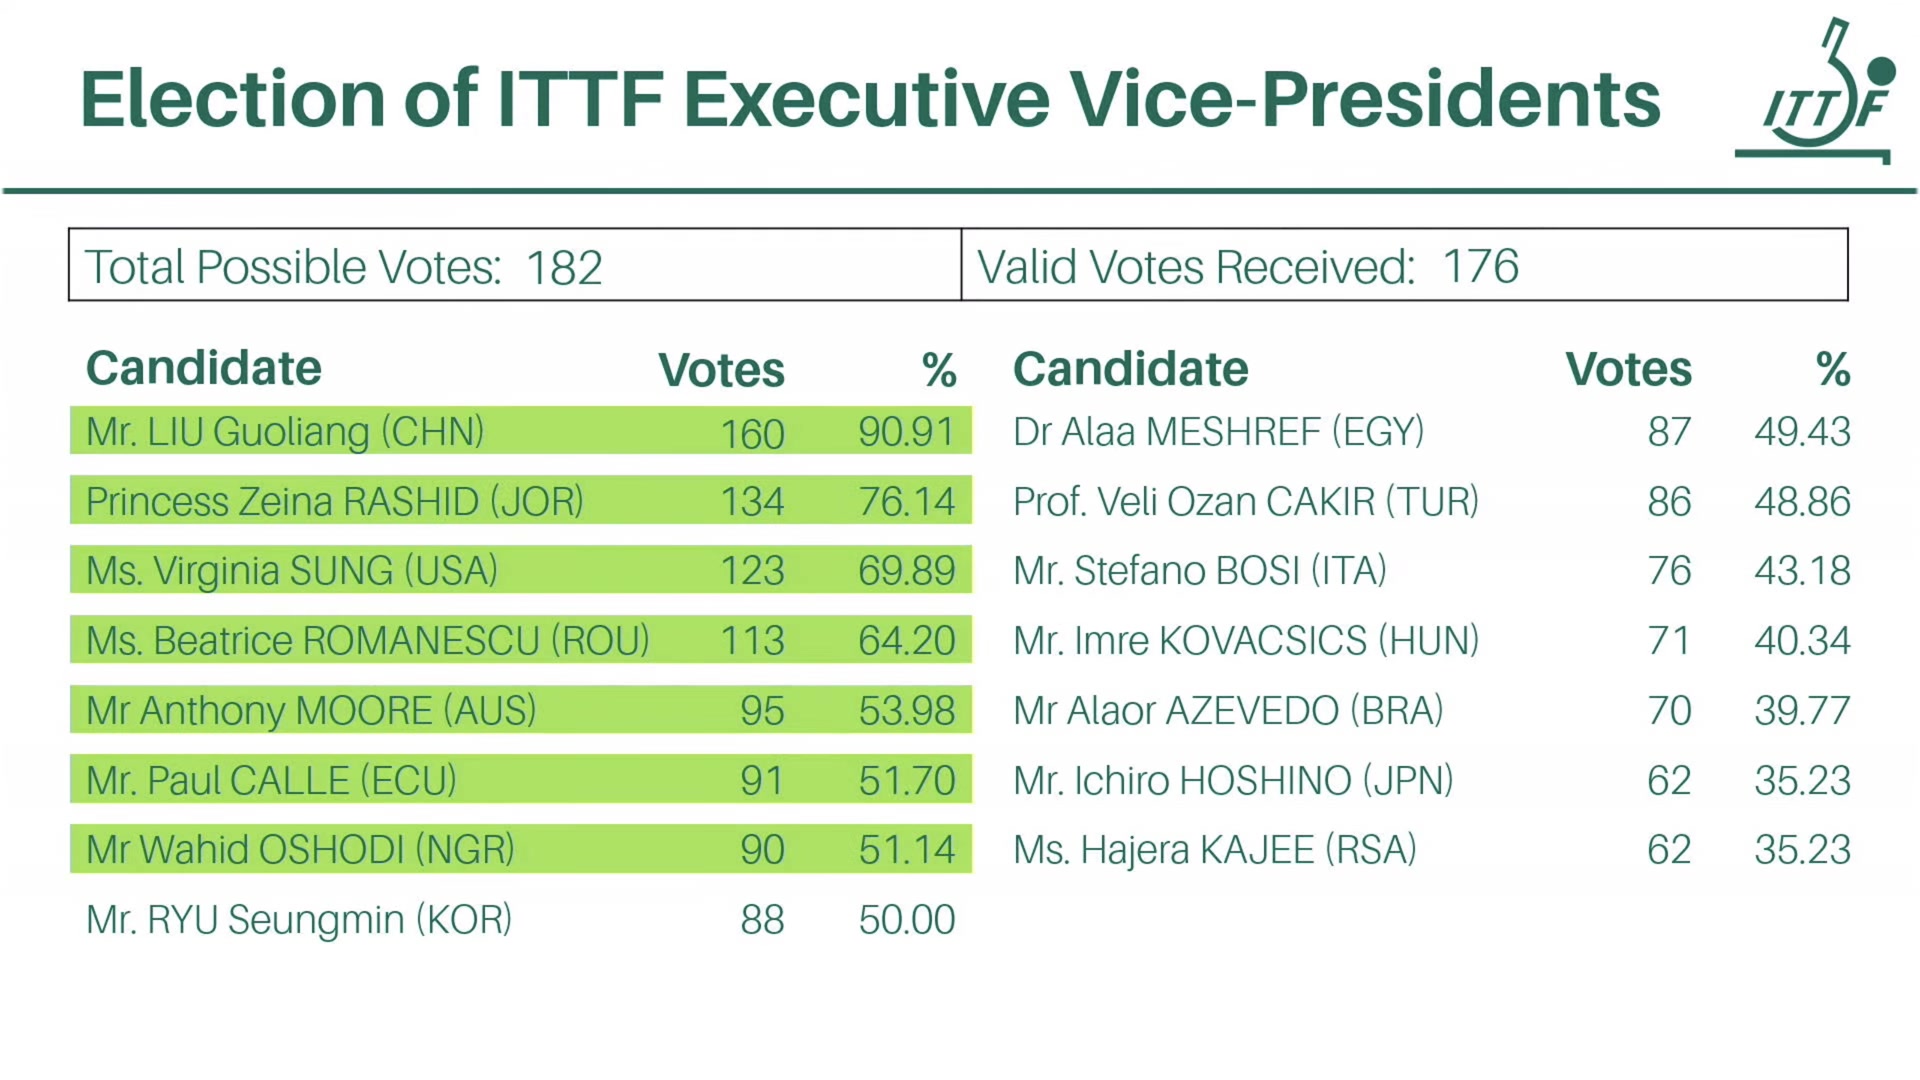Select the Mr. Imre KOVACSICS row

click(1430, 640)
